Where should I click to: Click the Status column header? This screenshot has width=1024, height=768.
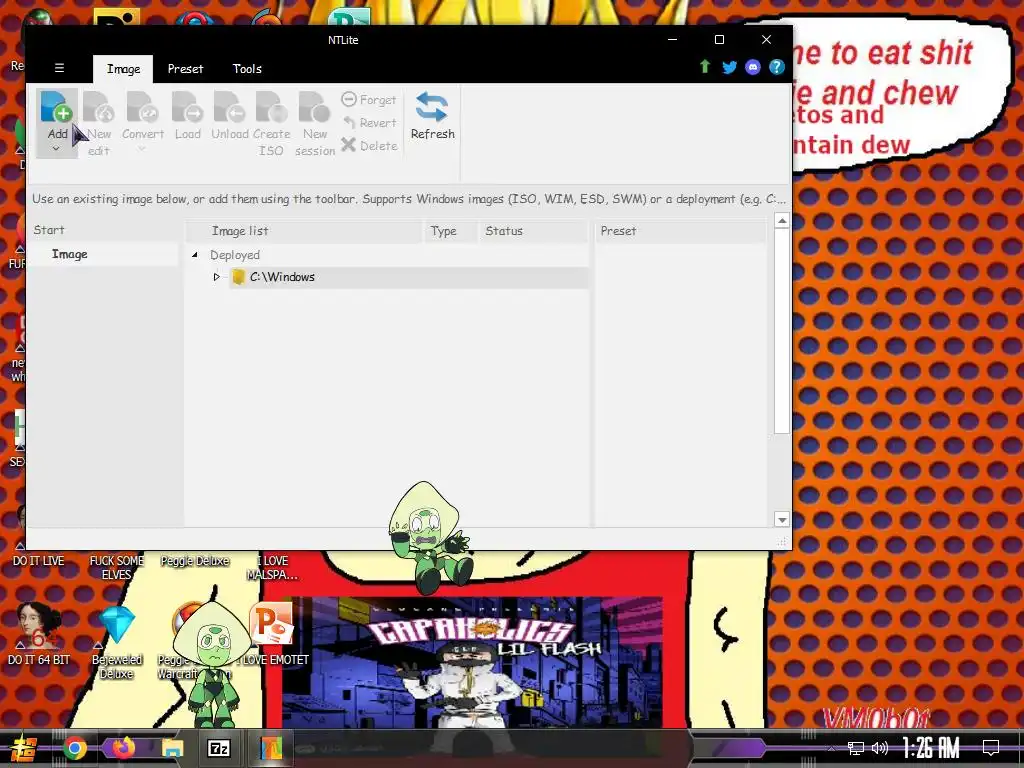tap(533, 231)
